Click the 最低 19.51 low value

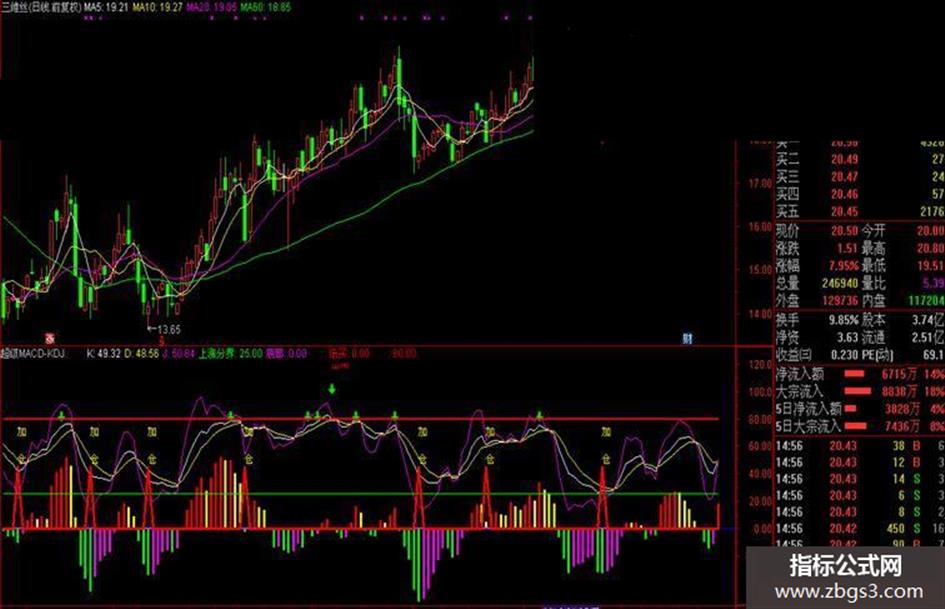[x=931, y=265]
